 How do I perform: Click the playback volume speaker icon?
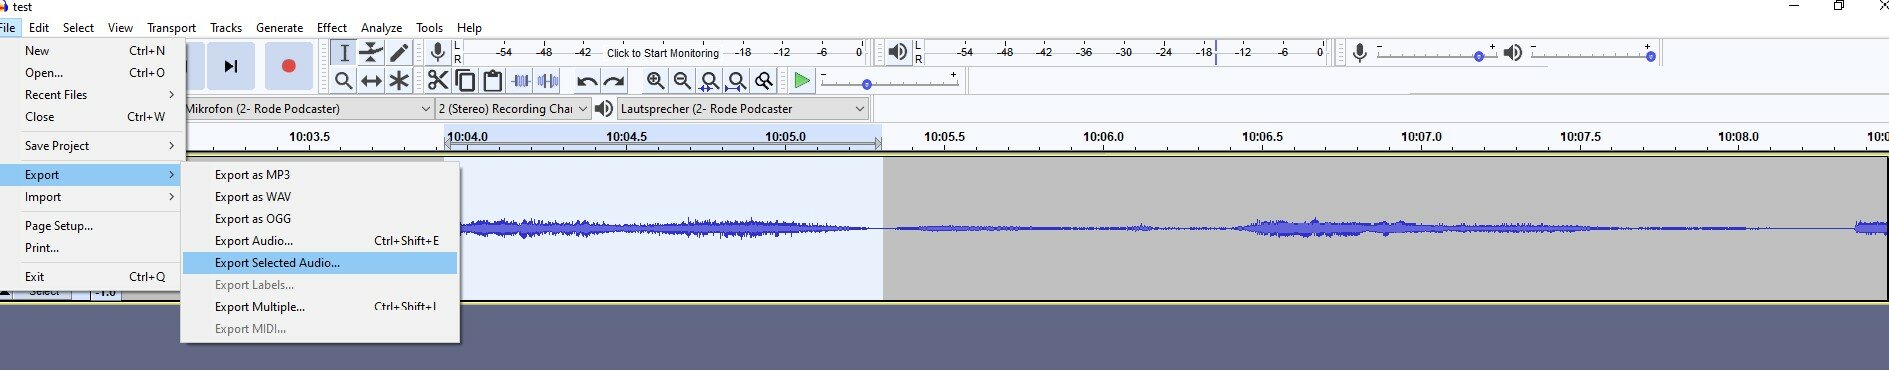point(1512,52)
